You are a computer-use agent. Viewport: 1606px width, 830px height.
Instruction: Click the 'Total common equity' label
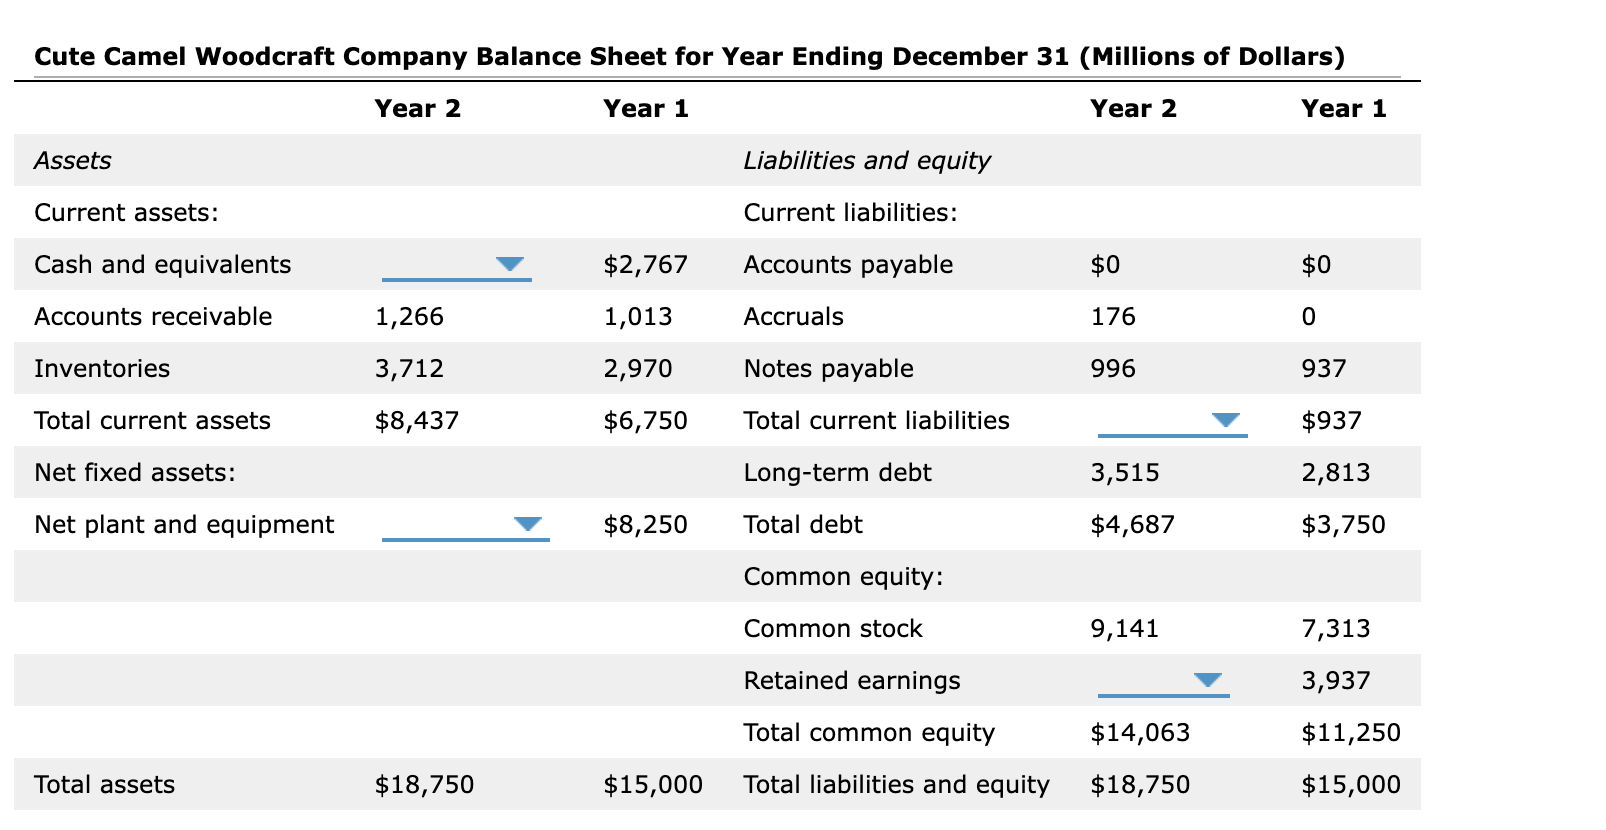(870, 733)
